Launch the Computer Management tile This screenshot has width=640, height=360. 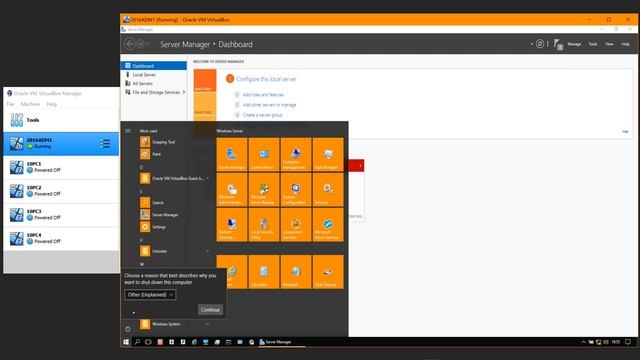click(x=296, y=154)
